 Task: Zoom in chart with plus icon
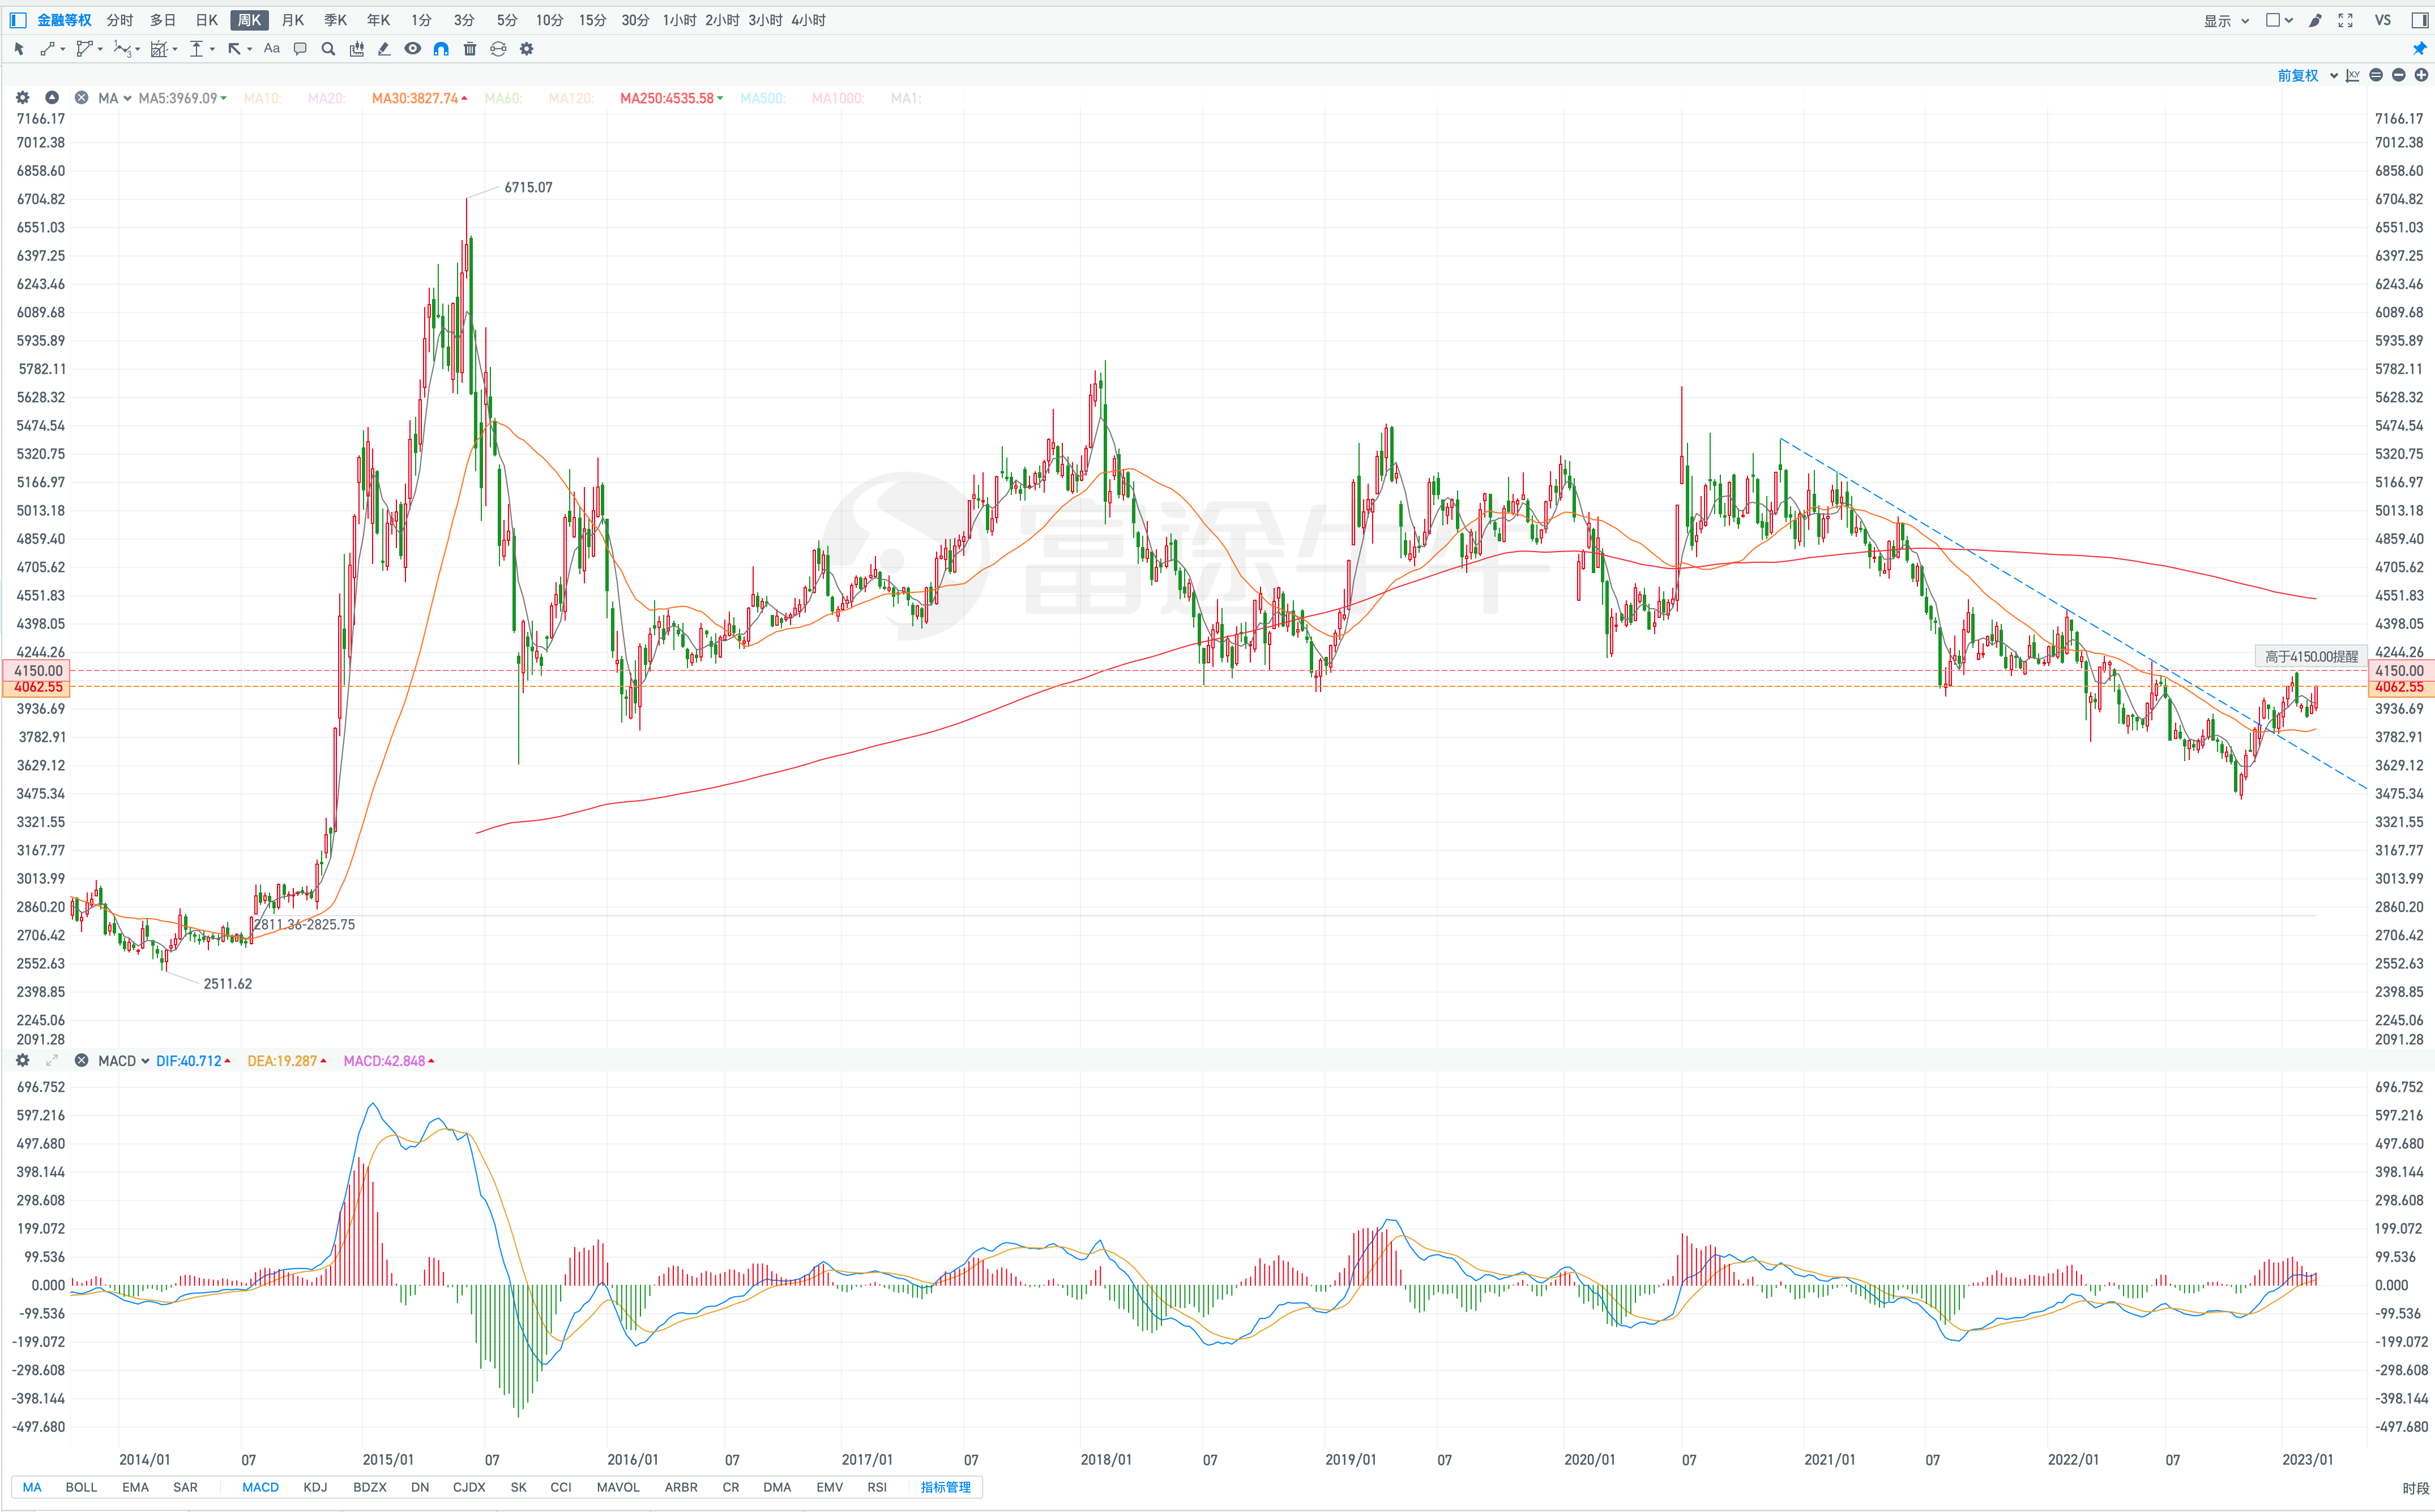[2421, 75]
